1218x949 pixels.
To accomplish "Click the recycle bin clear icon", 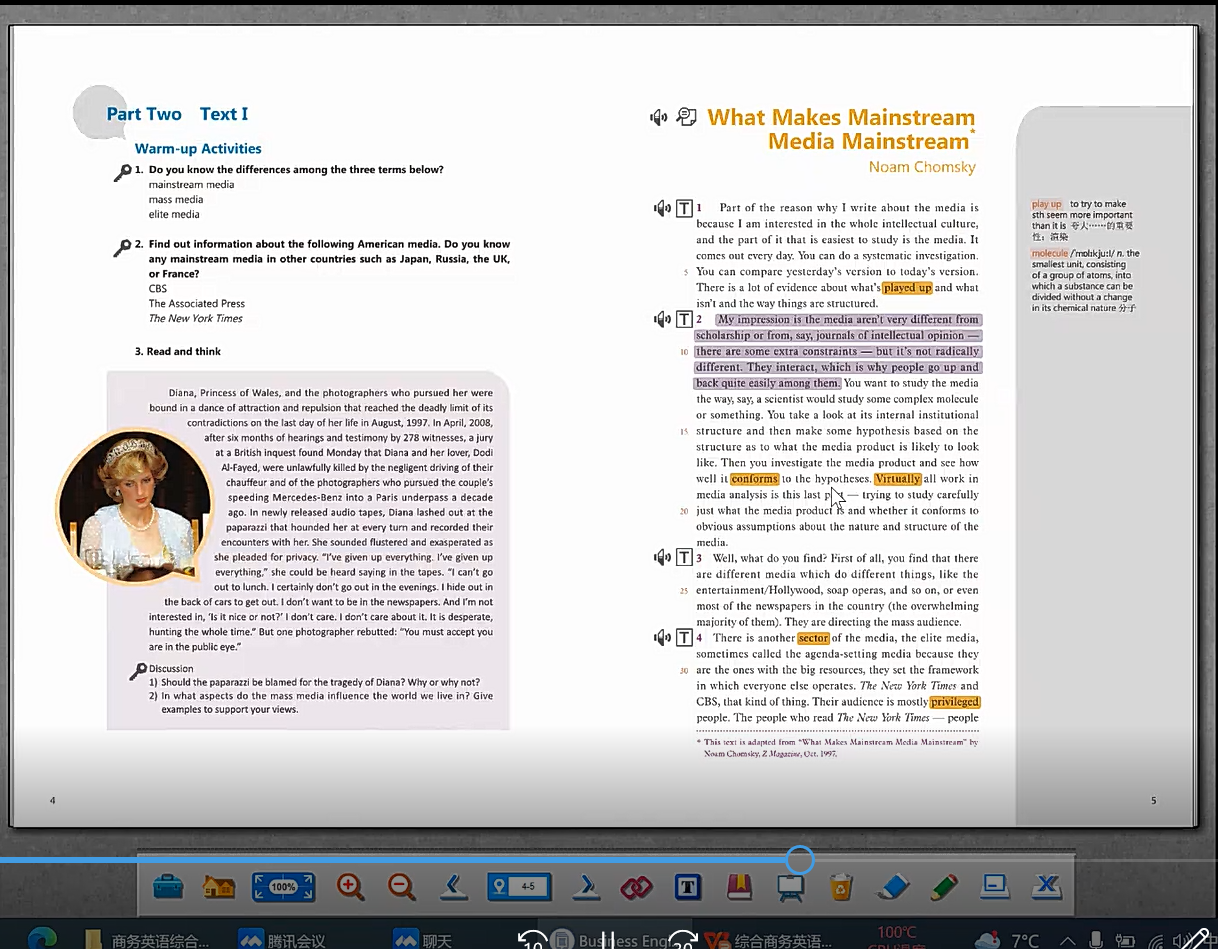I will [841, 886].
